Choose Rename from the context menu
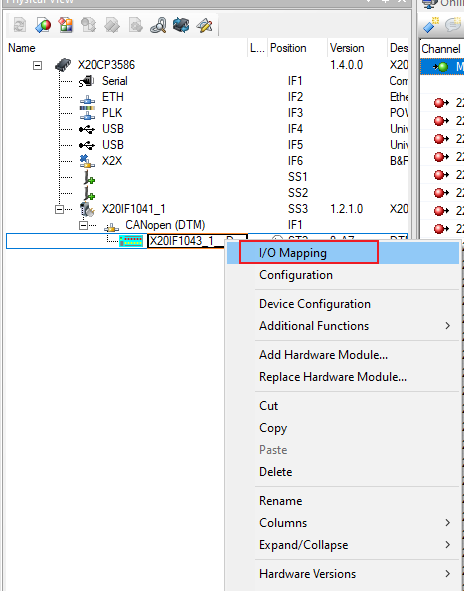The image size is (464, 591). coord(343,501)
